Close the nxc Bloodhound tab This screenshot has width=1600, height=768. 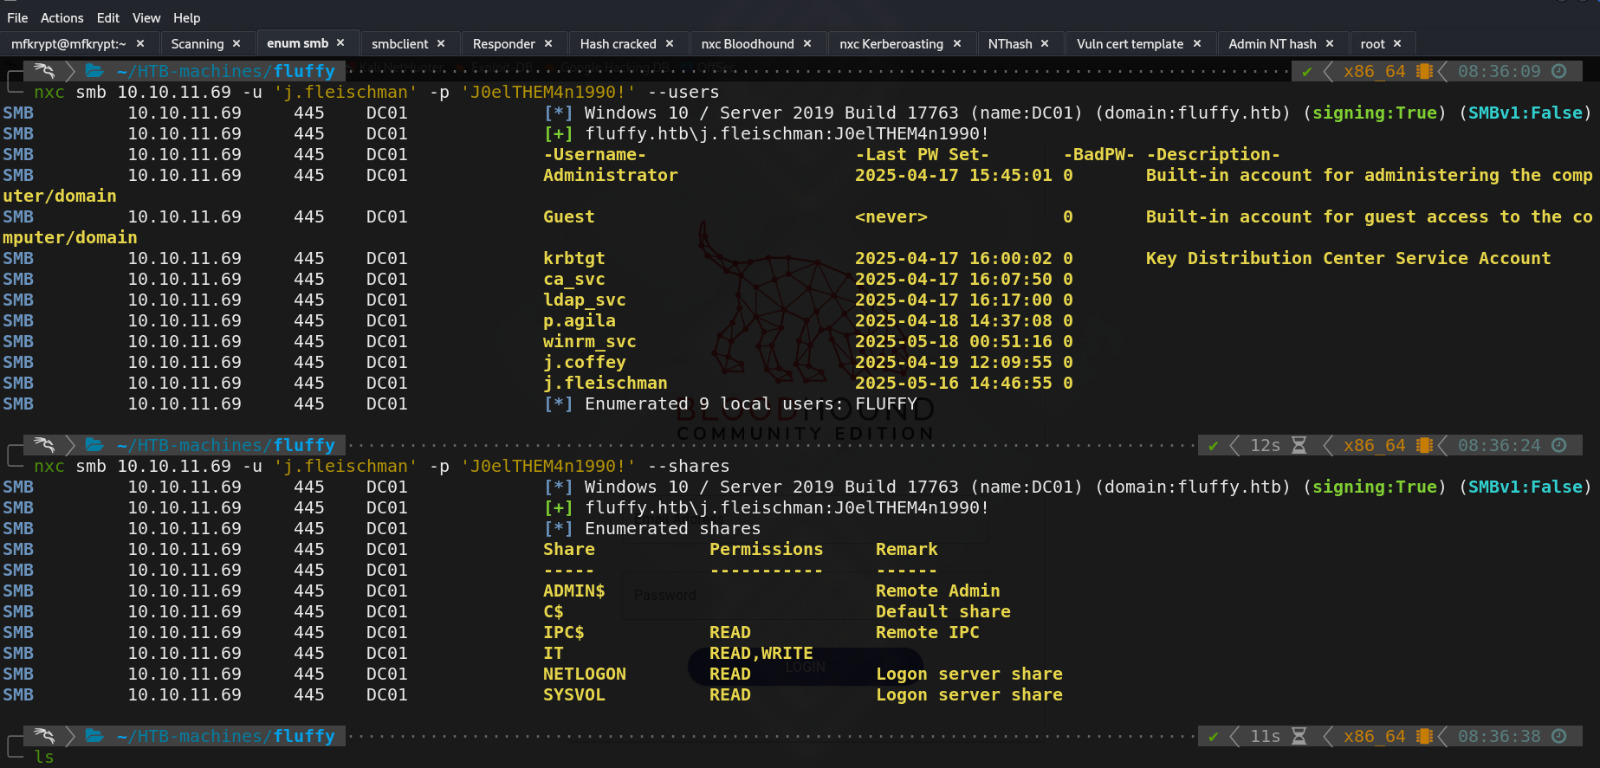(x=807, y=44)
